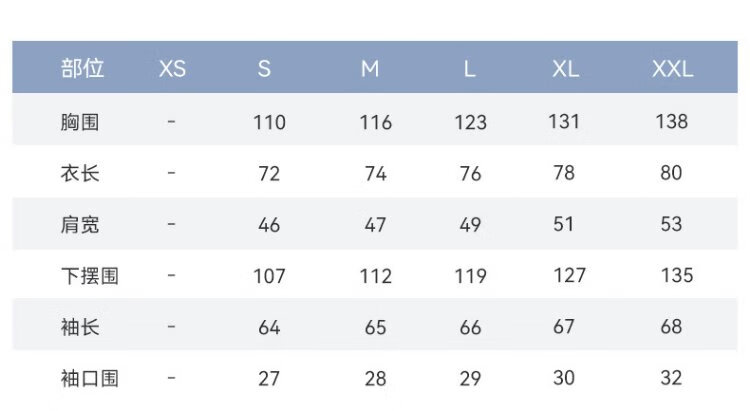Click the 衣长 value 76 for size L
Viewport: 750px width, 411px height.
click(471, 174)
